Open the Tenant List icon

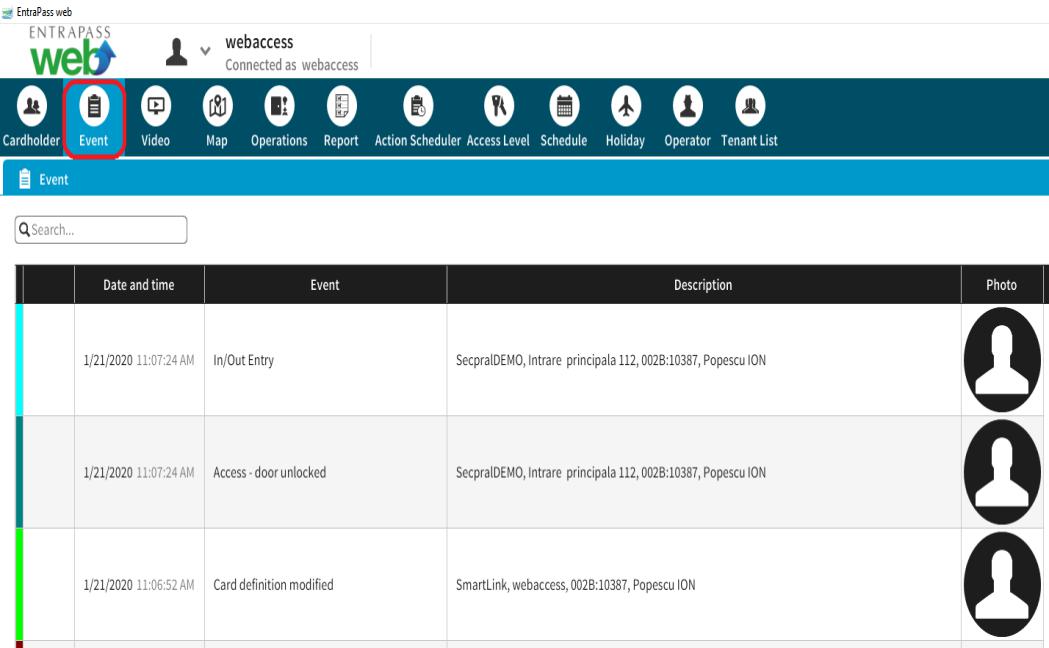(749, 106)
